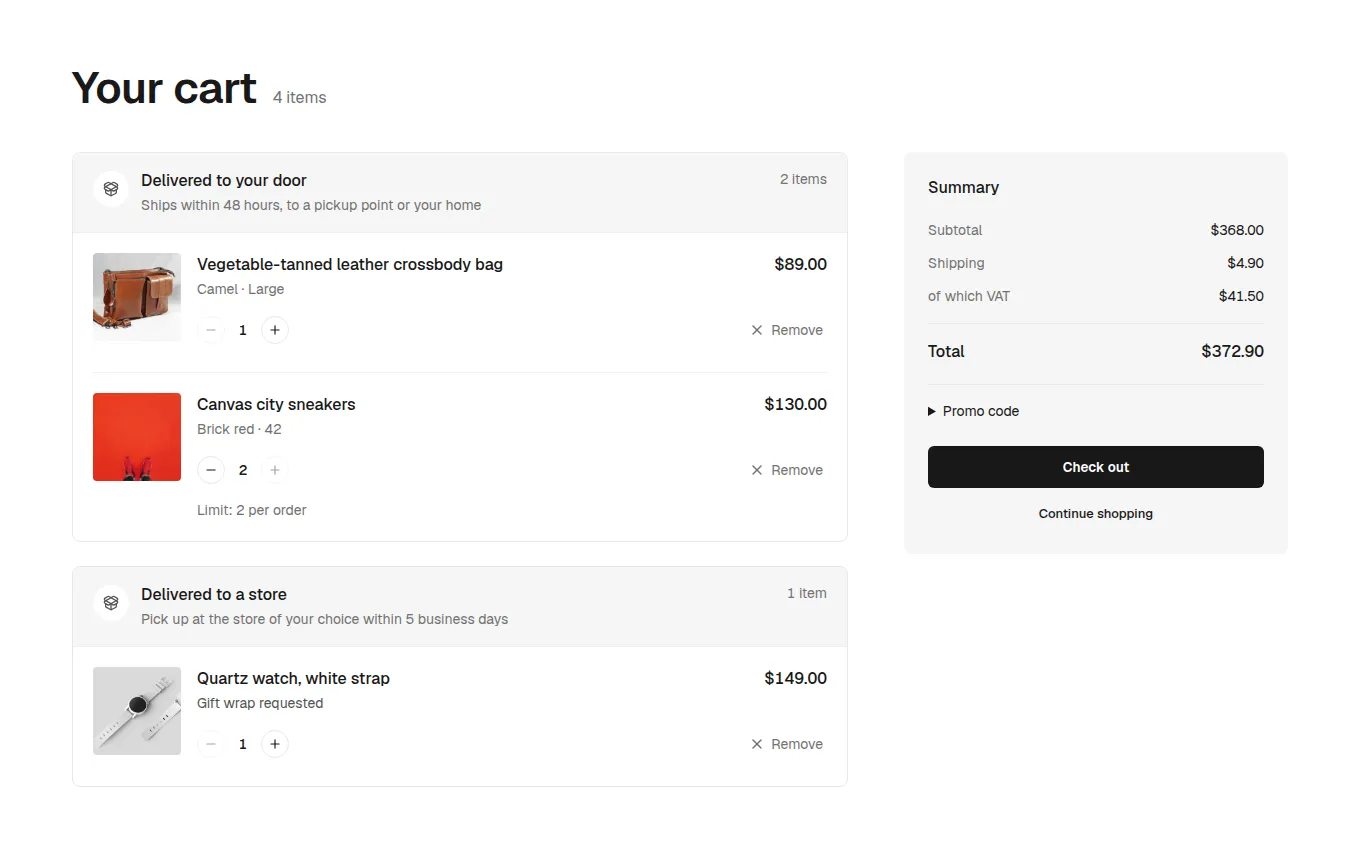This screenshot has width=1360, height=850.
Task: Click minus button for Quartz watch
Action: 211,744
